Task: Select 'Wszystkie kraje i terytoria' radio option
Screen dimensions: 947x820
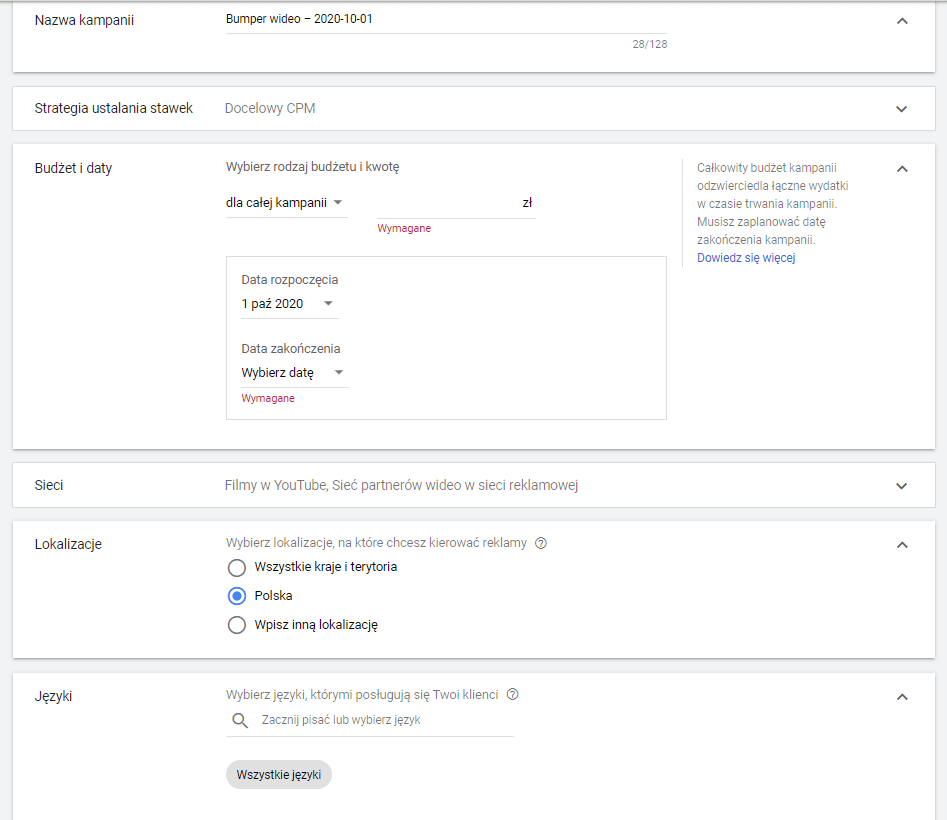Action: pos(237,567)
